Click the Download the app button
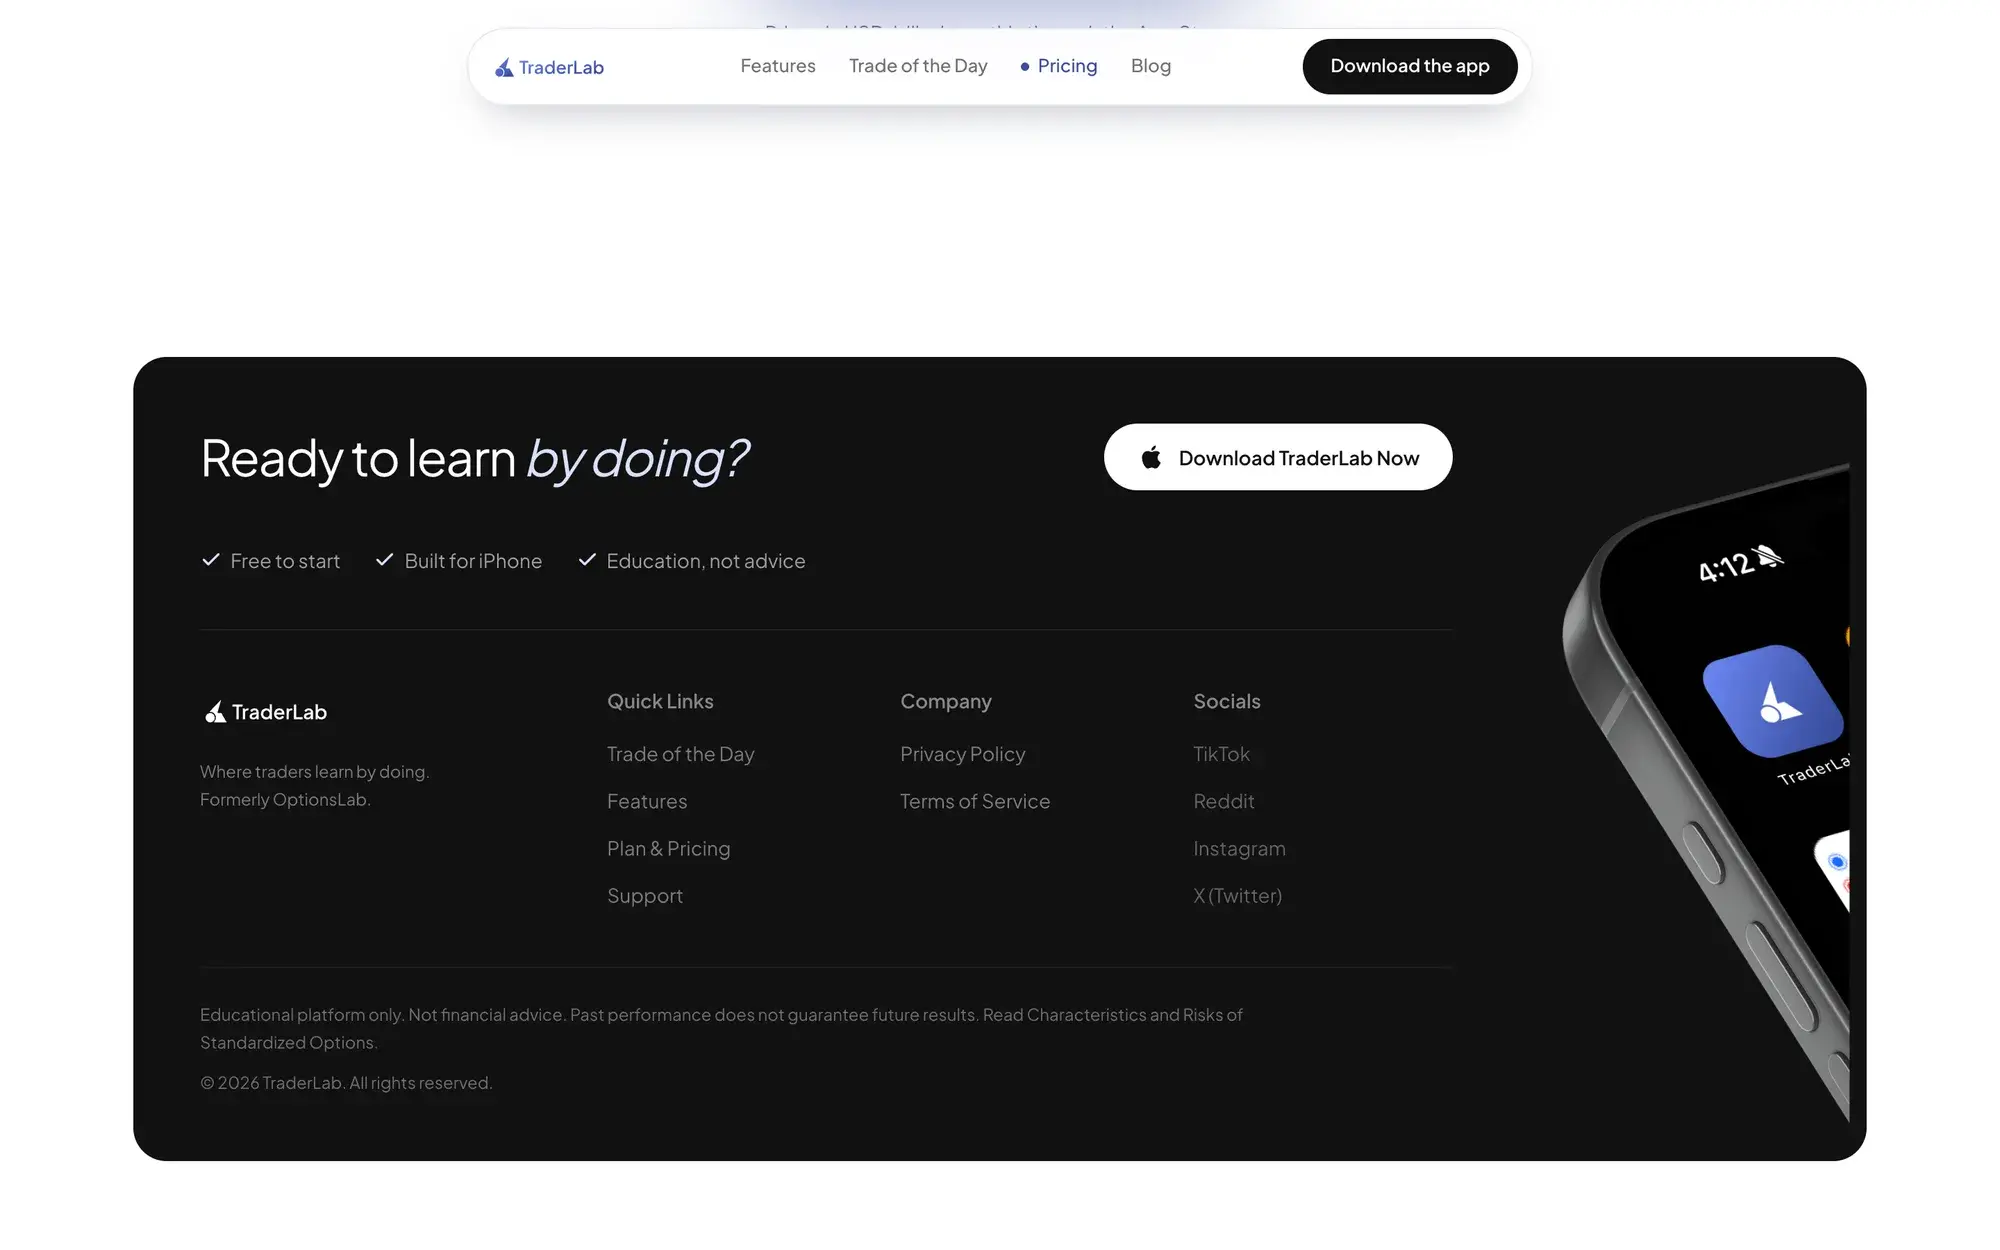2000x1250 pixels. (x=1410, y=66)
